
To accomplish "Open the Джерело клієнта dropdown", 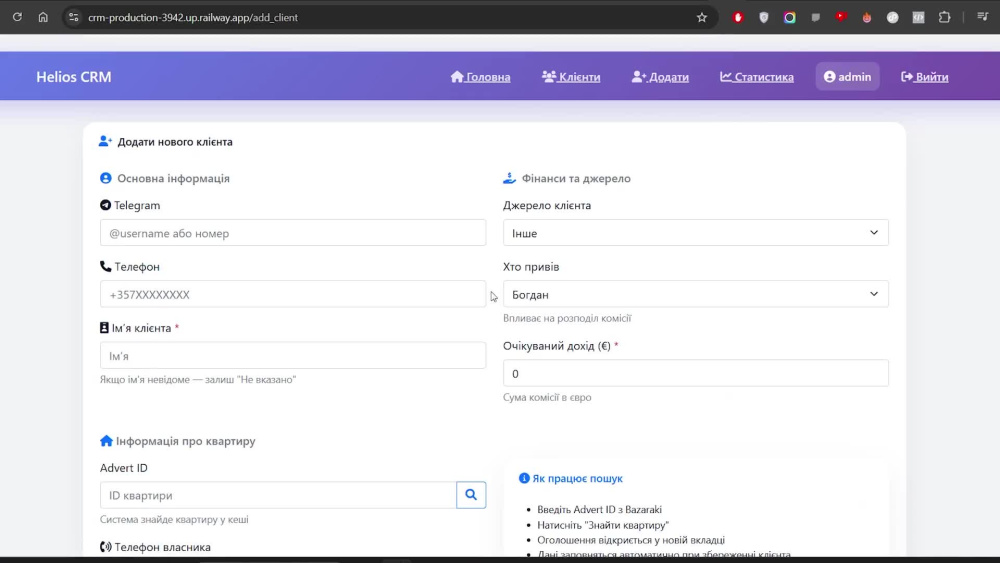I will click(x=695, y=233).
